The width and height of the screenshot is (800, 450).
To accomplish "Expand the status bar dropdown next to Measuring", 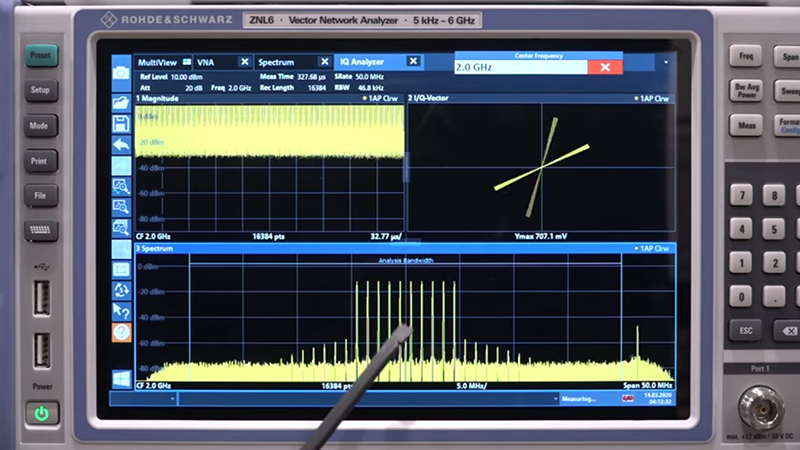I will (557, 398).
